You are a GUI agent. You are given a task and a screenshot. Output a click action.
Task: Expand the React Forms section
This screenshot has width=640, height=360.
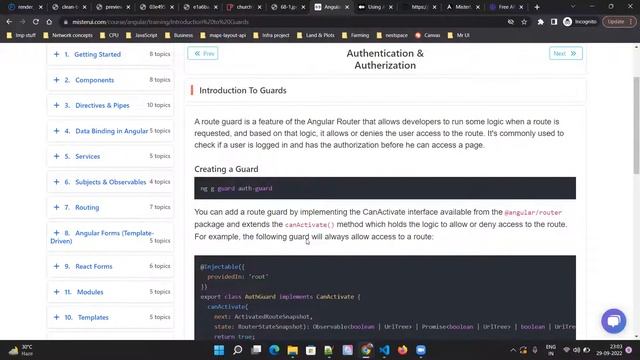(110, 266)
